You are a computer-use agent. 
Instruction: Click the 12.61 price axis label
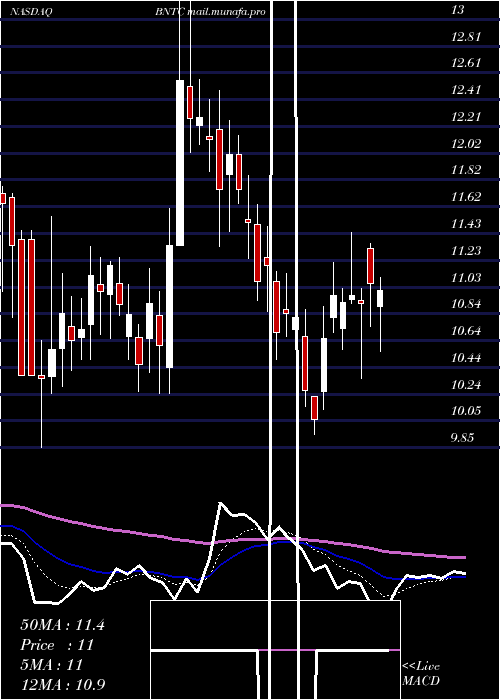[466, 63]
